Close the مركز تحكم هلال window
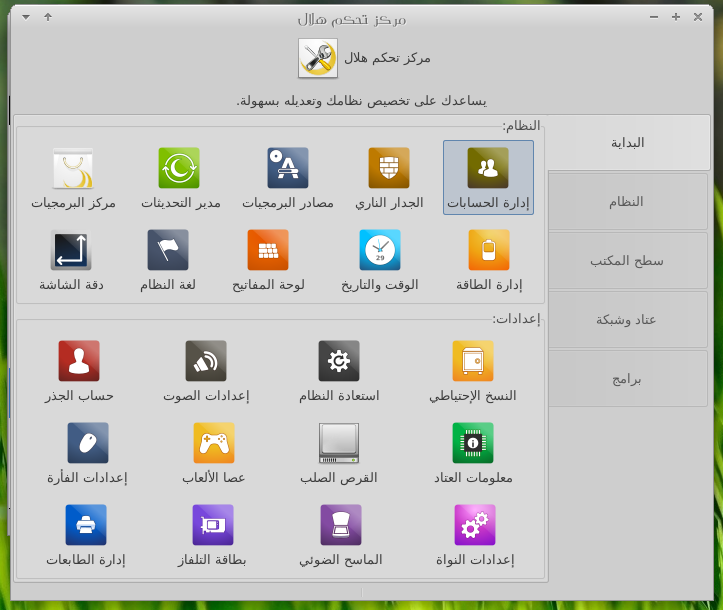Image resolution: width=723 pixels, height=610 pixels. click(x=698, y=17)
